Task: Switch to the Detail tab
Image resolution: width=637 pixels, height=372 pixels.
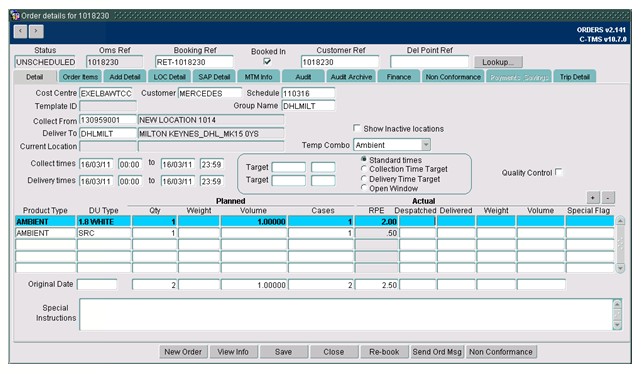Action: [x=35, y=77]
